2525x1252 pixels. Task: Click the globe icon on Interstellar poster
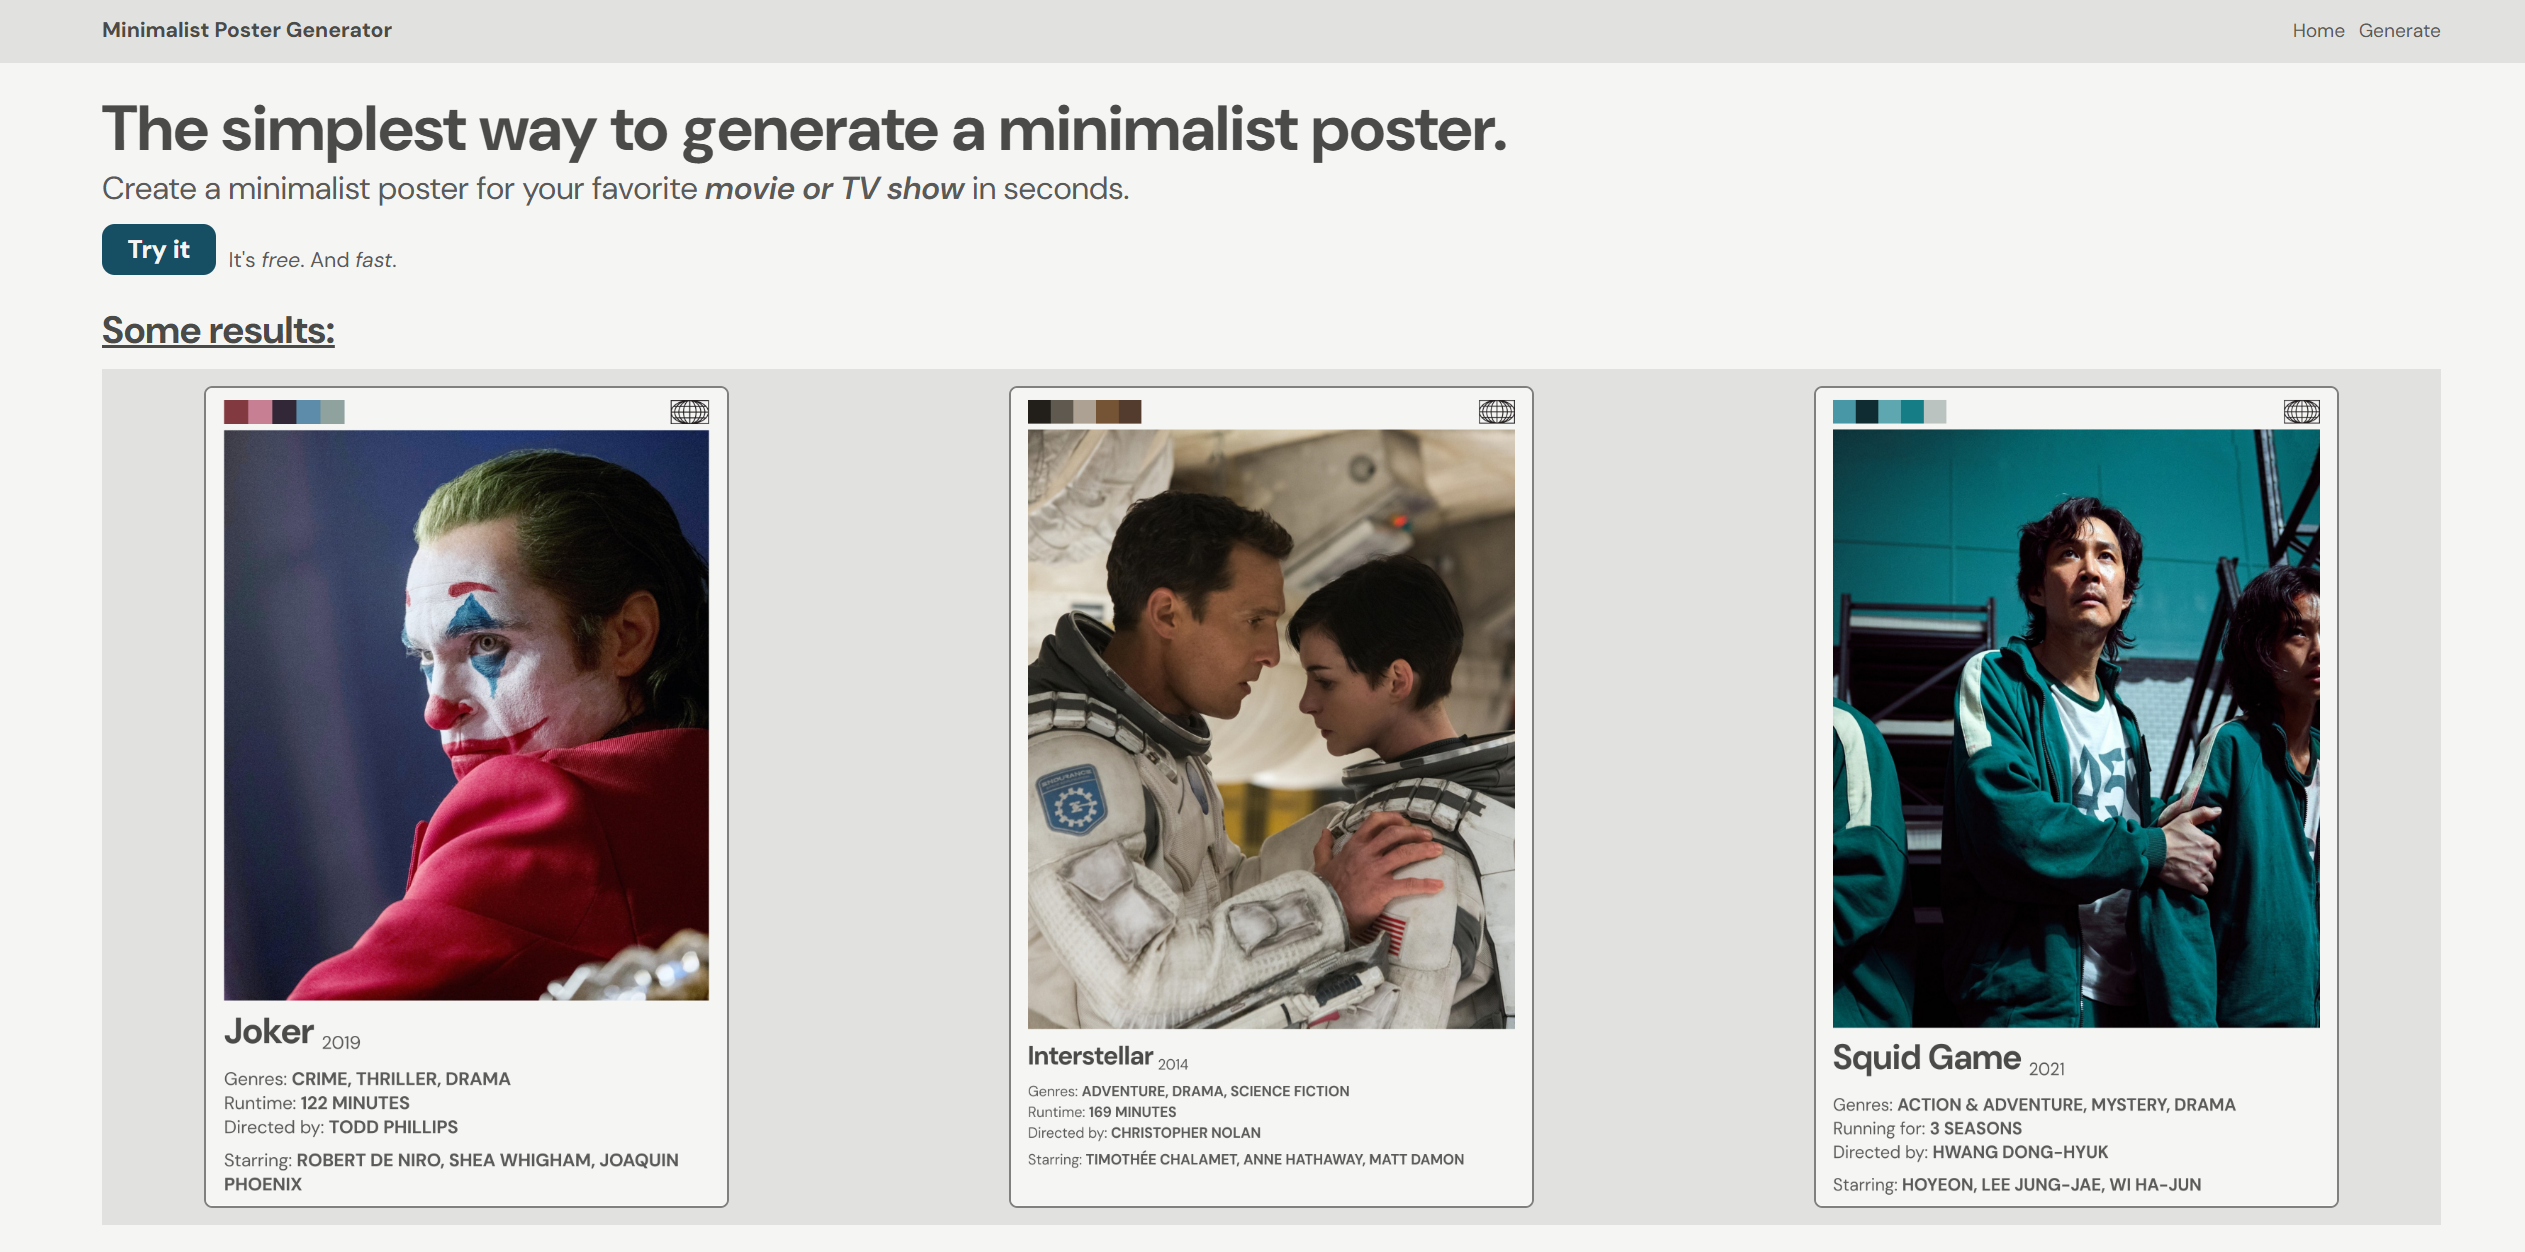point(1496,412)
